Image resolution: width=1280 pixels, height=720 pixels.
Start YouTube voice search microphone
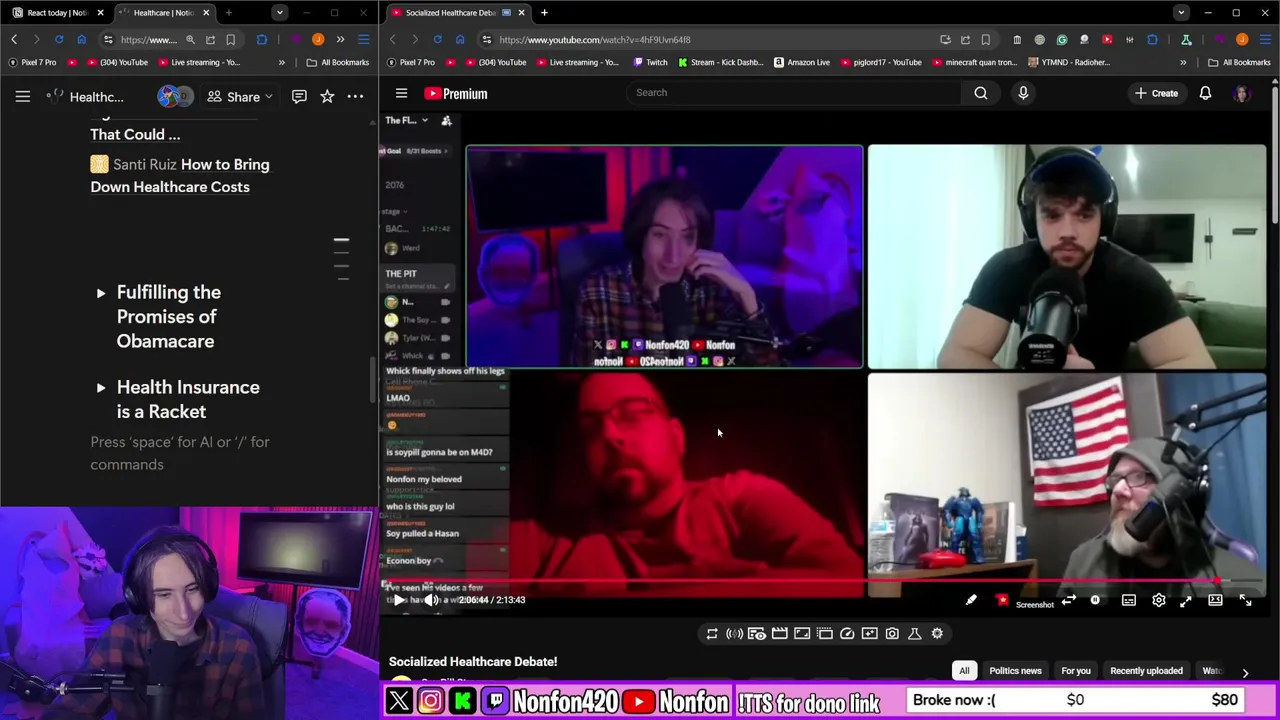click(1023, 93)
